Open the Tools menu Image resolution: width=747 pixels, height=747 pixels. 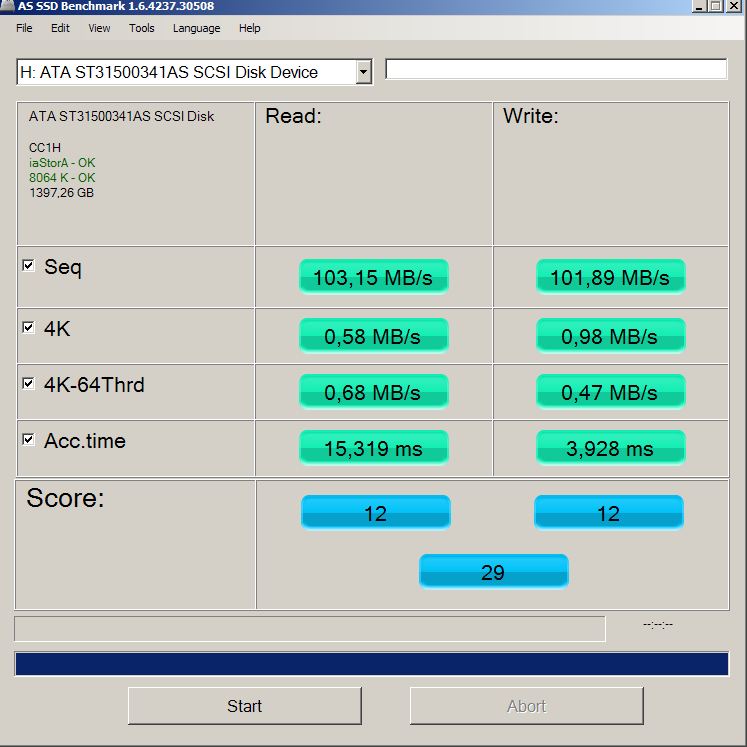141,28
